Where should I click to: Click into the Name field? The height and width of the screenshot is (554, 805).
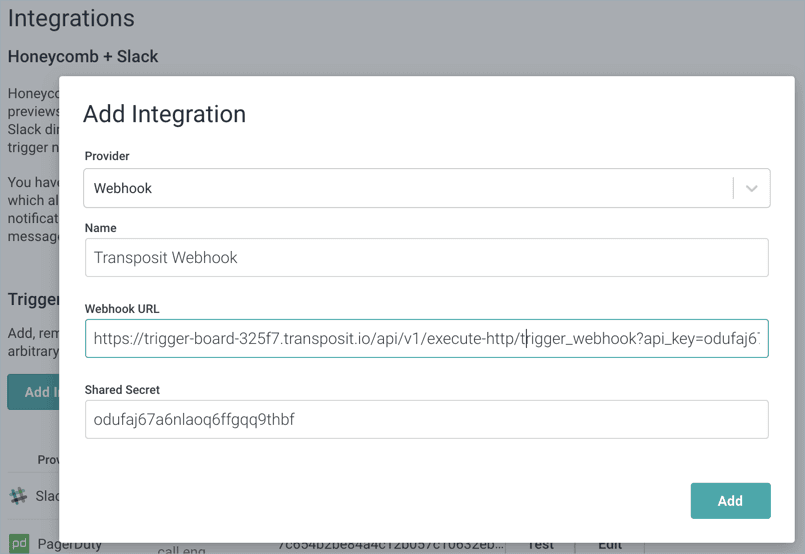[x=426, y=258]
